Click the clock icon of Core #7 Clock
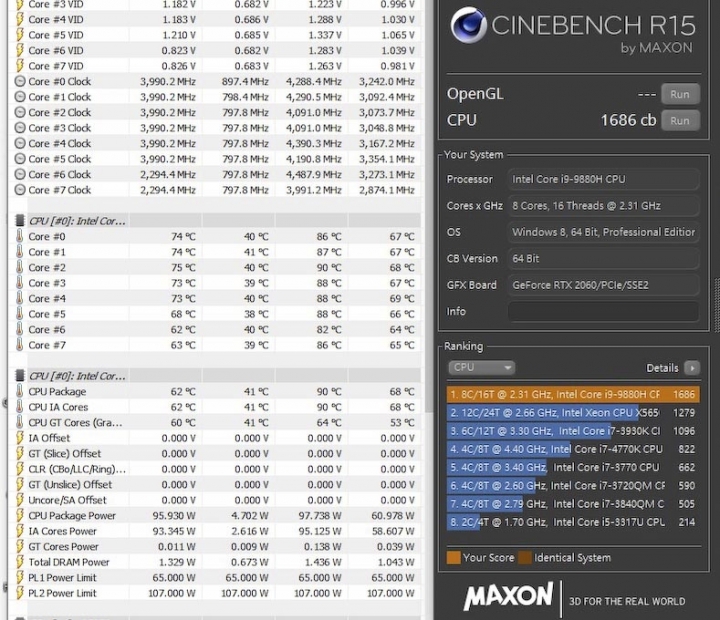Screen dimensions: 720x620 pyautogui.click(x=20, y=190)
